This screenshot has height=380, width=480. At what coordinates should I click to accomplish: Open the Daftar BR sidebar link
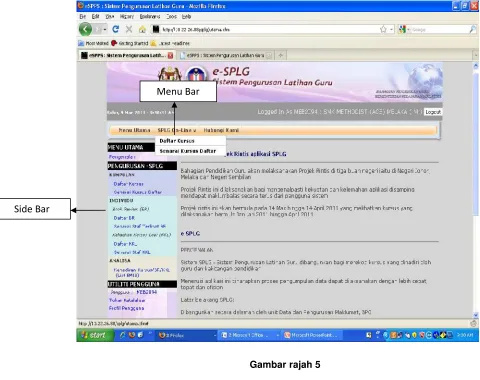124,218
